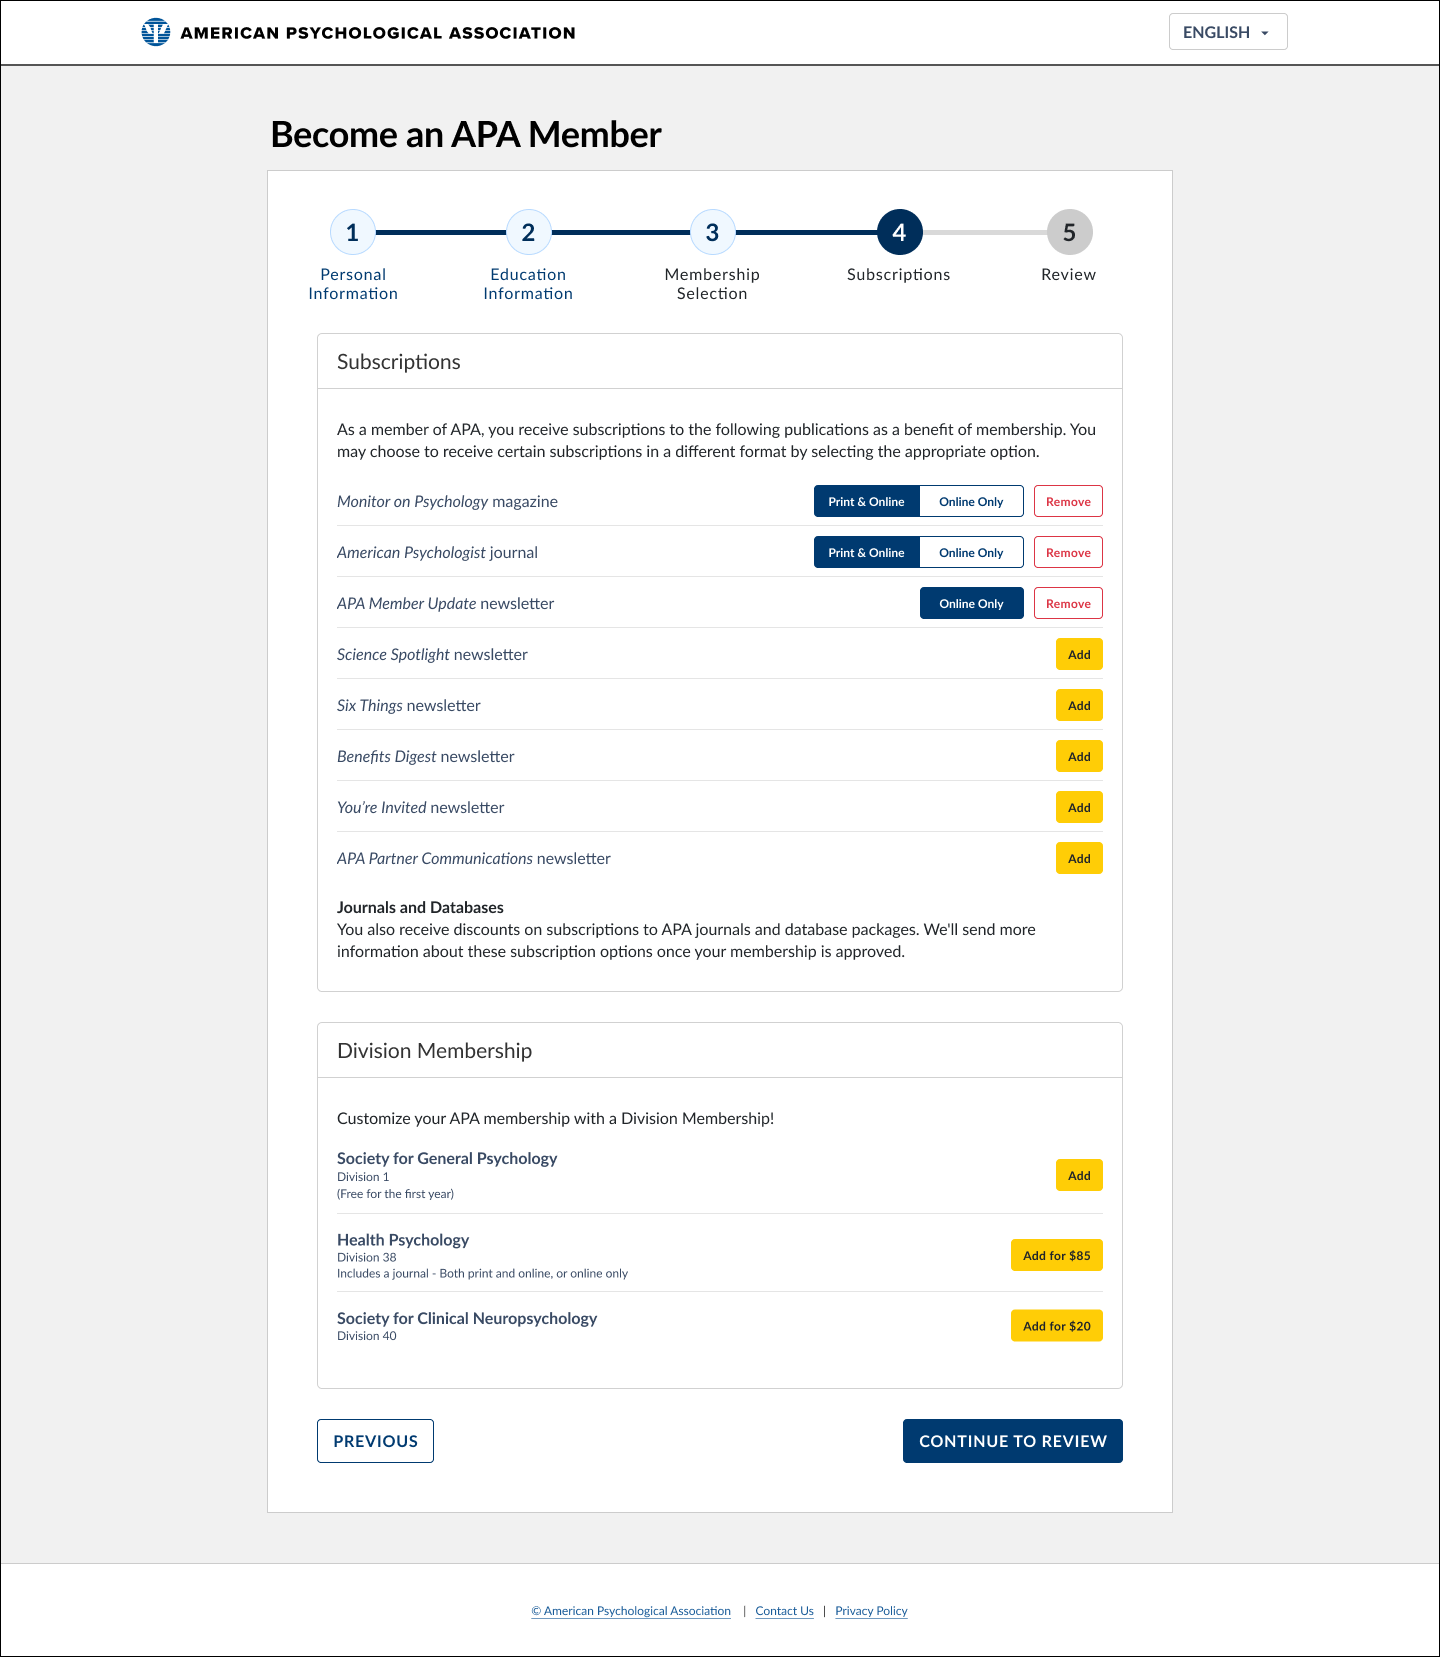1440x1657 pixels.
Task: Click Become an APA Member page title
Action: coord(466,135)
